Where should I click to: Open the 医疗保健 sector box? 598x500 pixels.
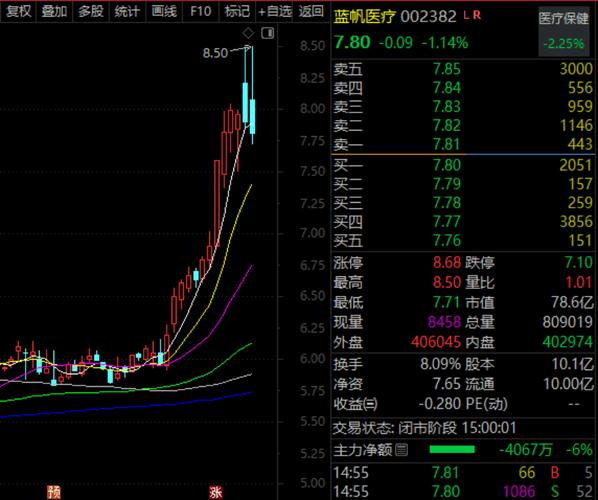tap(564, 32)
